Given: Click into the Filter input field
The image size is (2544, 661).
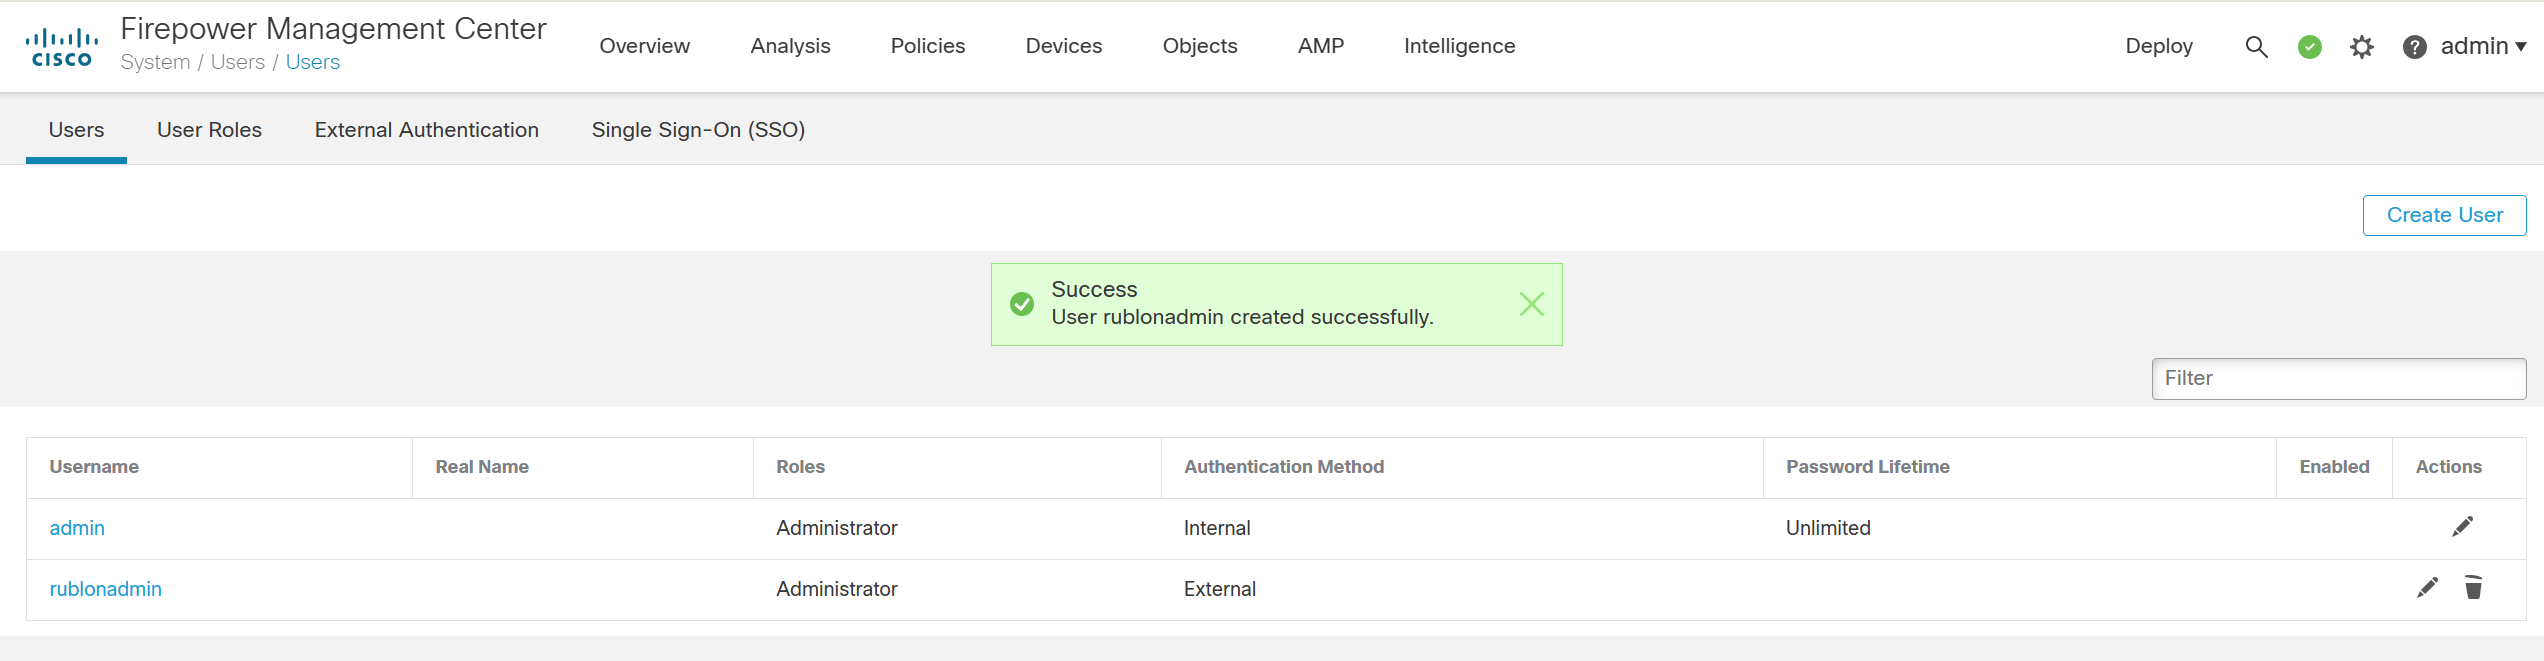Looking at the screenshot, I should pyautogui.click(x=2338, y=378).
